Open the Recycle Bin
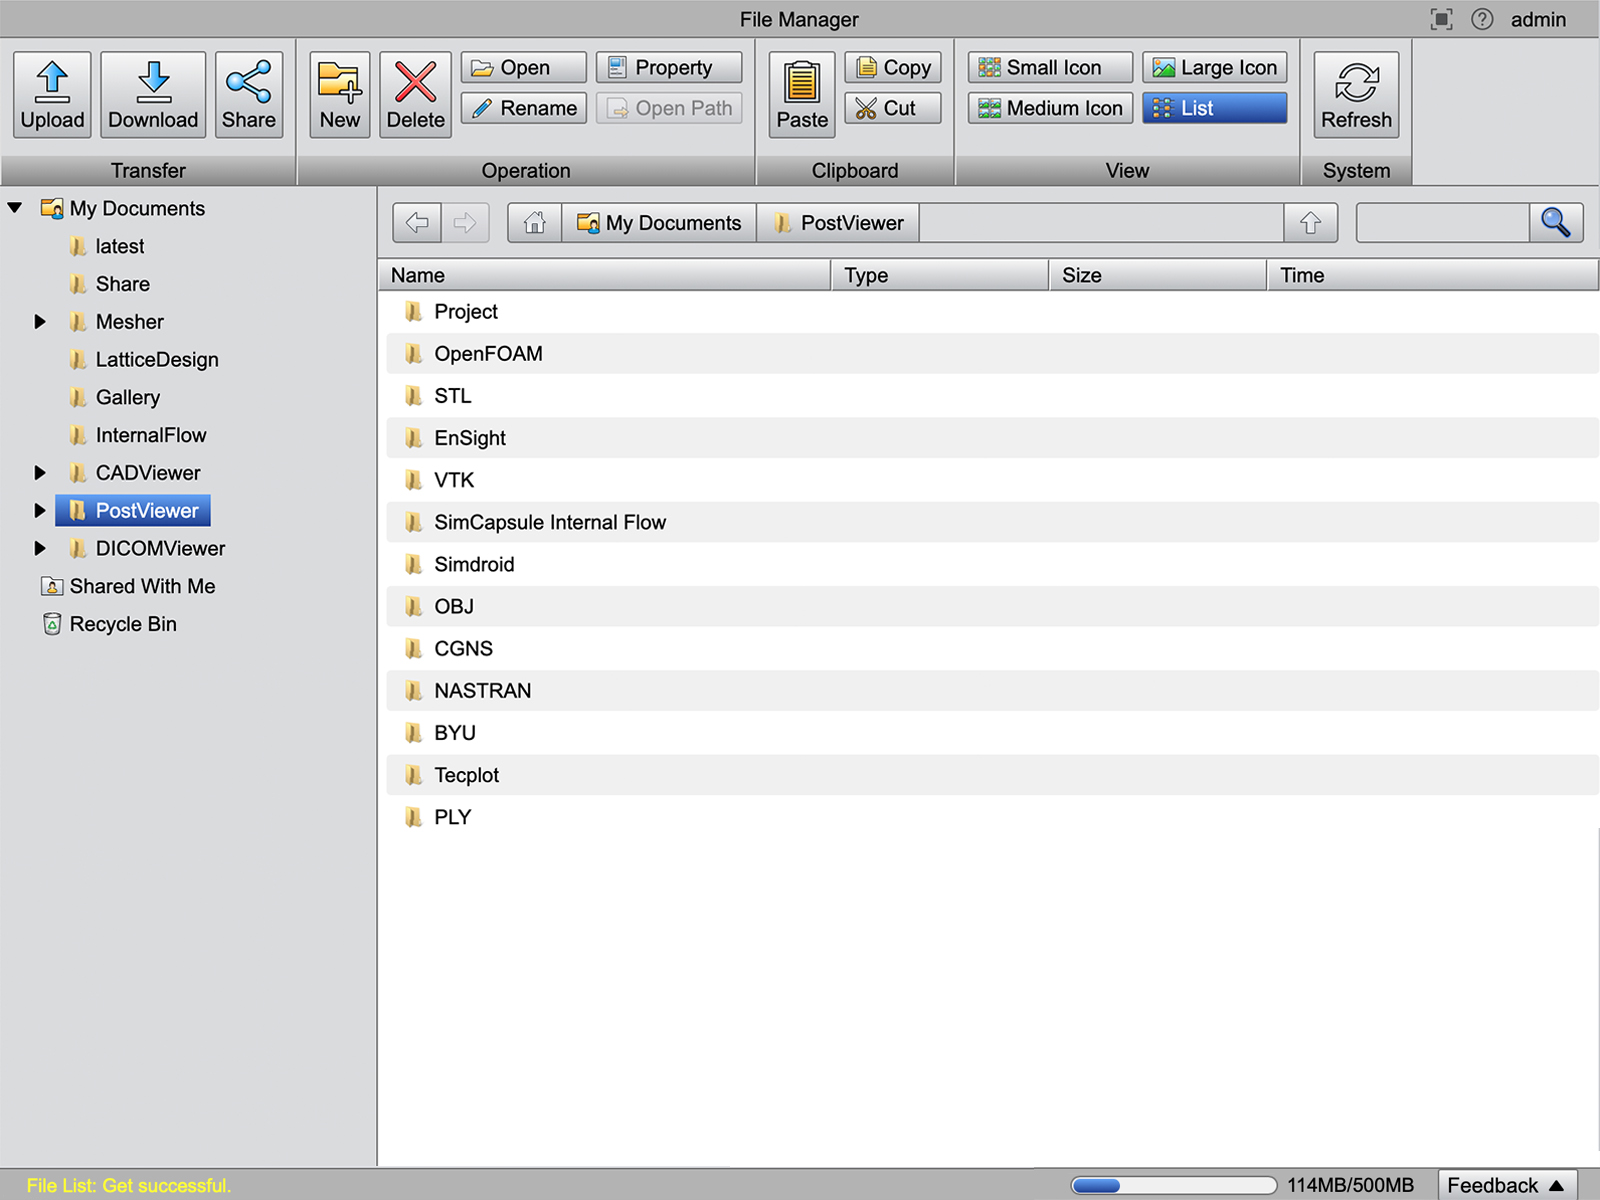This screenshot has width=1600, height=1200. (109, 625)
